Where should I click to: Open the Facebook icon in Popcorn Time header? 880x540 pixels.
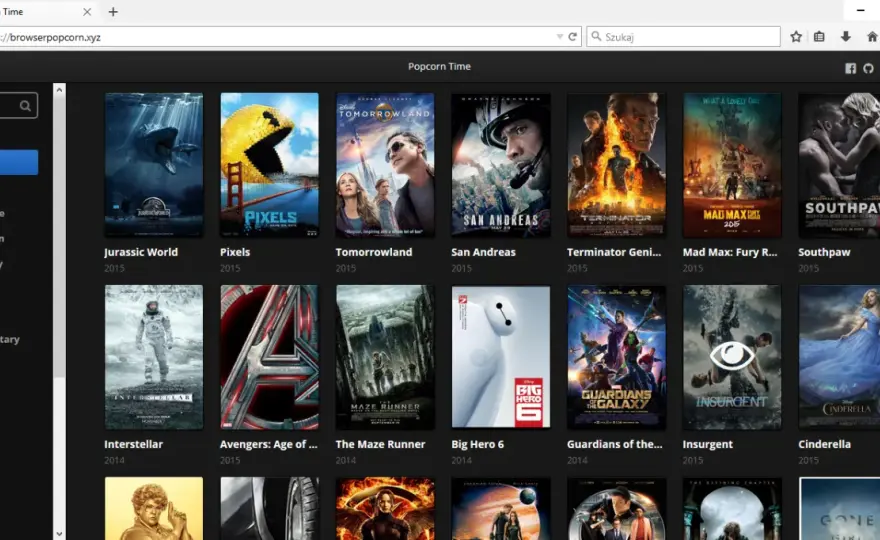850,68
